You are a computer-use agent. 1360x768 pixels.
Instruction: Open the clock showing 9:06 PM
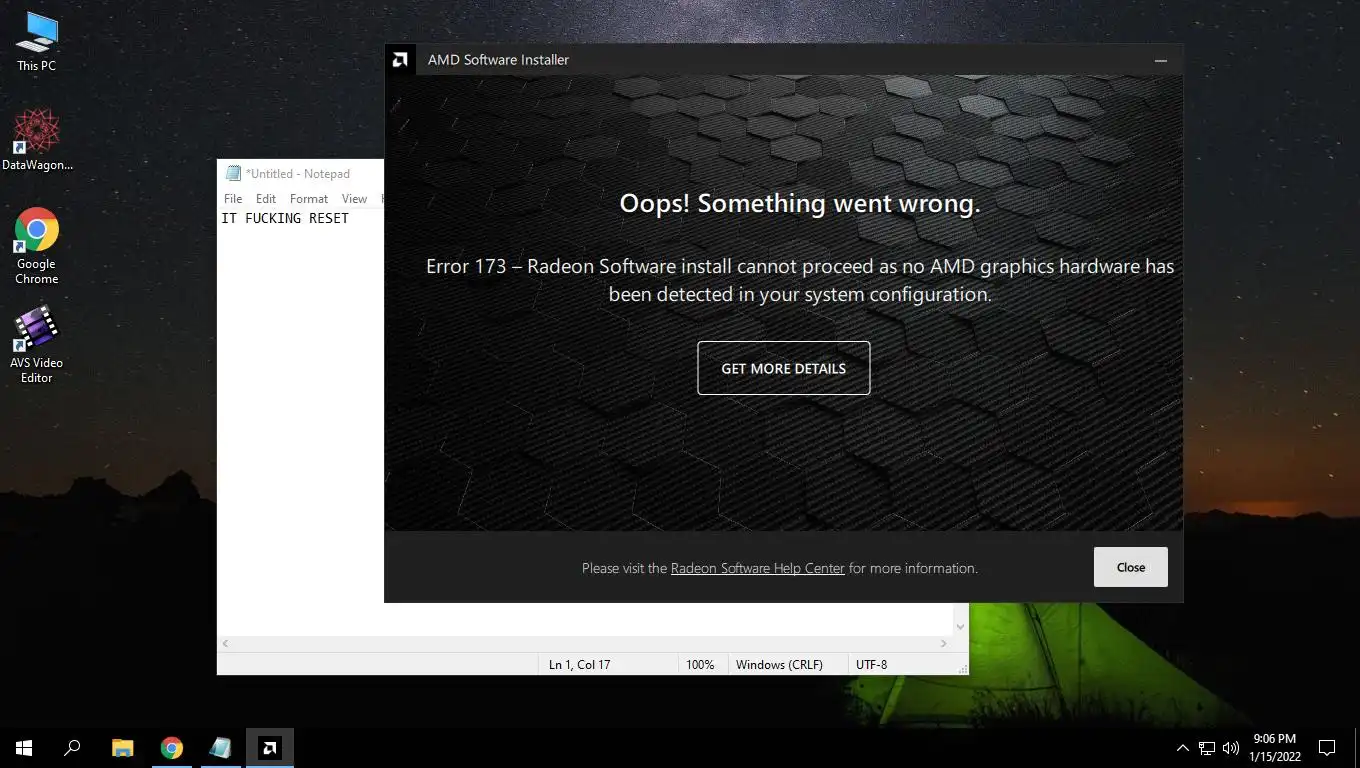(x=1275, y=747)
